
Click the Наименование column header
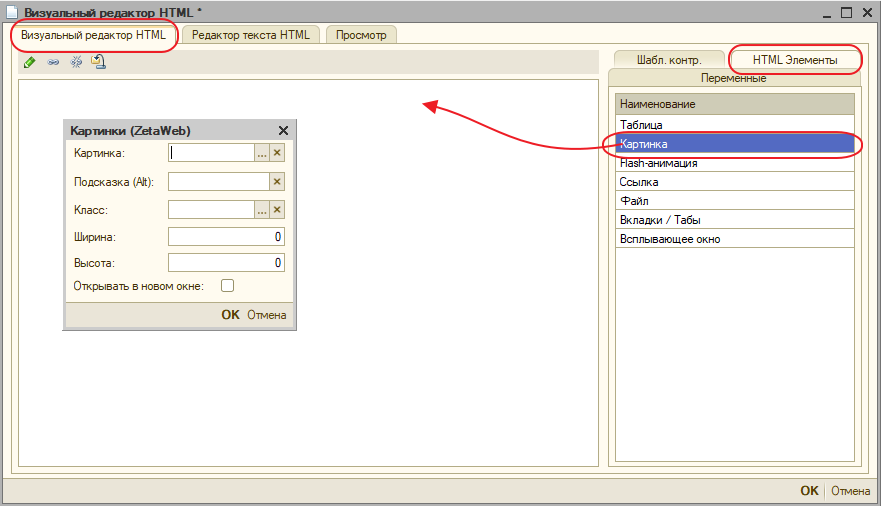point(735,104)
